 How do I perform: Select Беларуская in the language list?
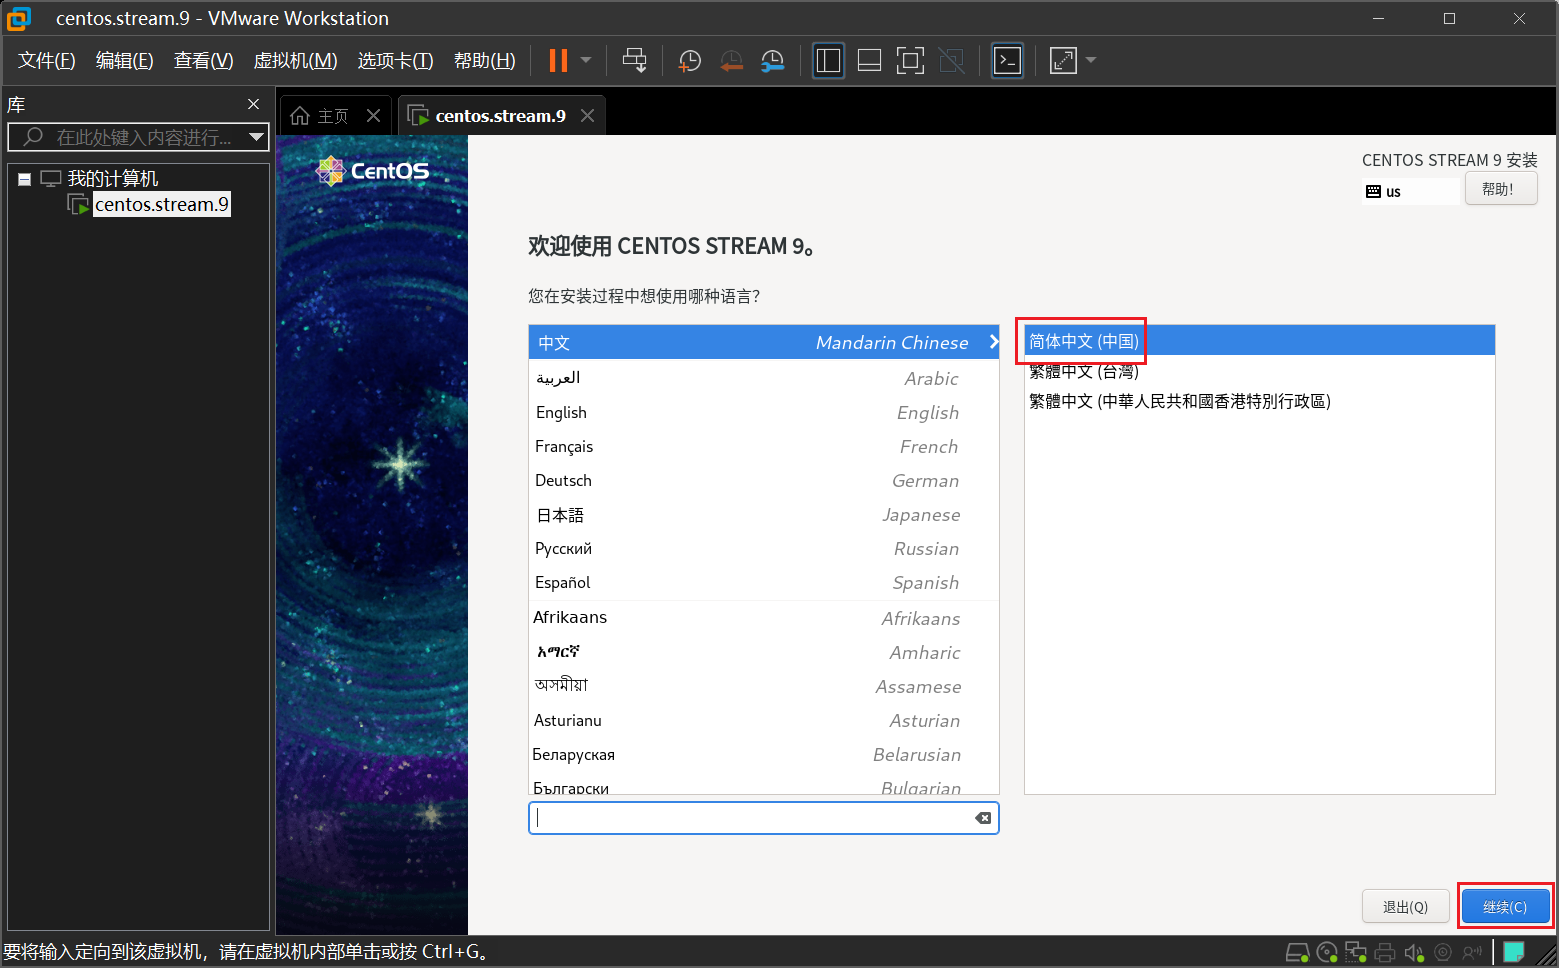pos(764,754)
